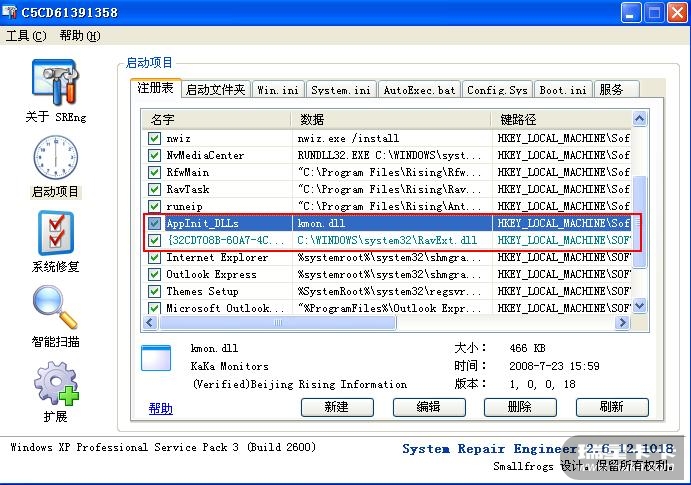Switch to the Win.ini tab
Screen dimensions: 691x485
pyautogui.click(x=278, y=90)
